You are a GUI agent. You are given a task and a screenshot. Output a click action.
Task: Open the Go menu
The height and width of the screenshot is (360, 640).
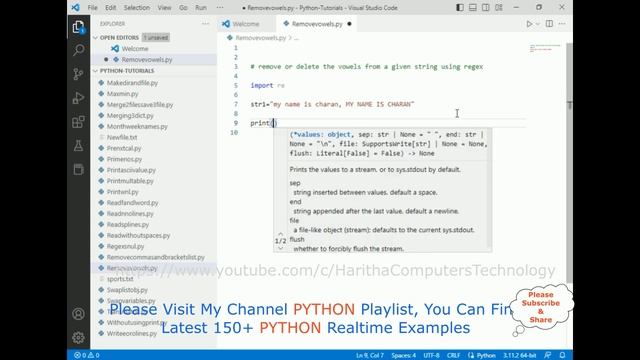tap(183, 8)
